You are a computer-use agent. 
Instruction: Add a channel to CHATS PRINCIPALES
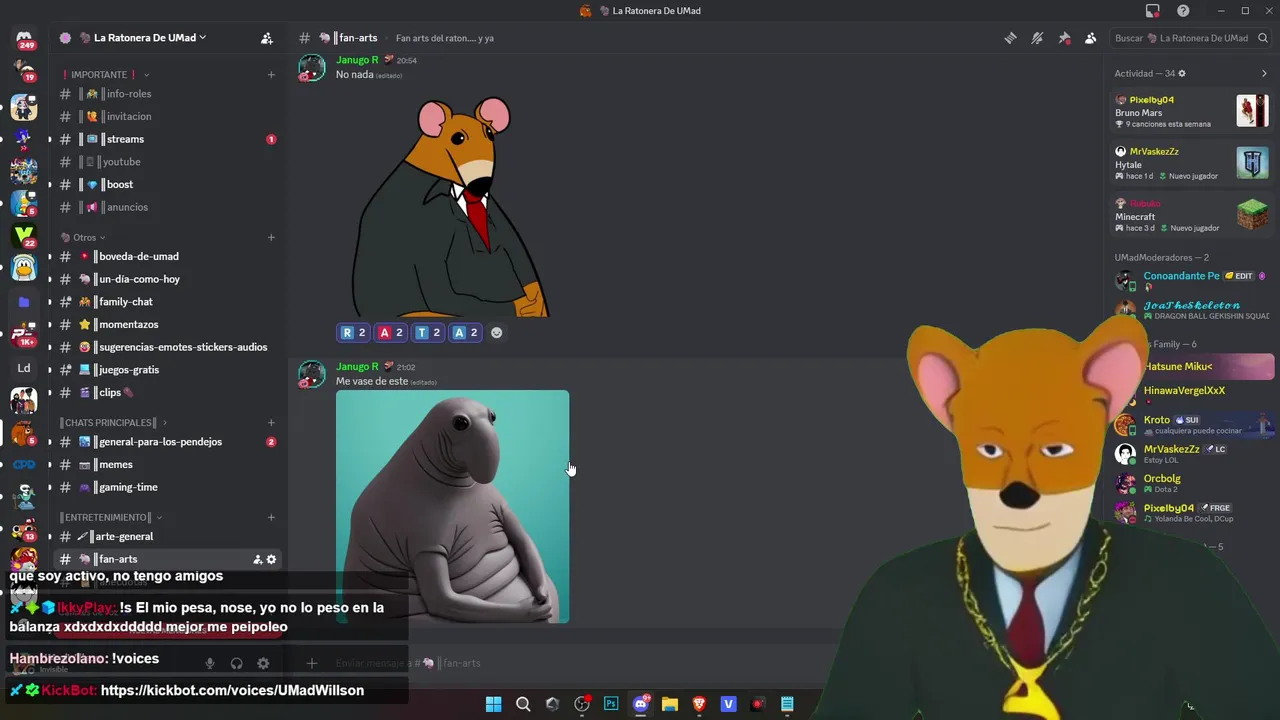coord(271,423)
